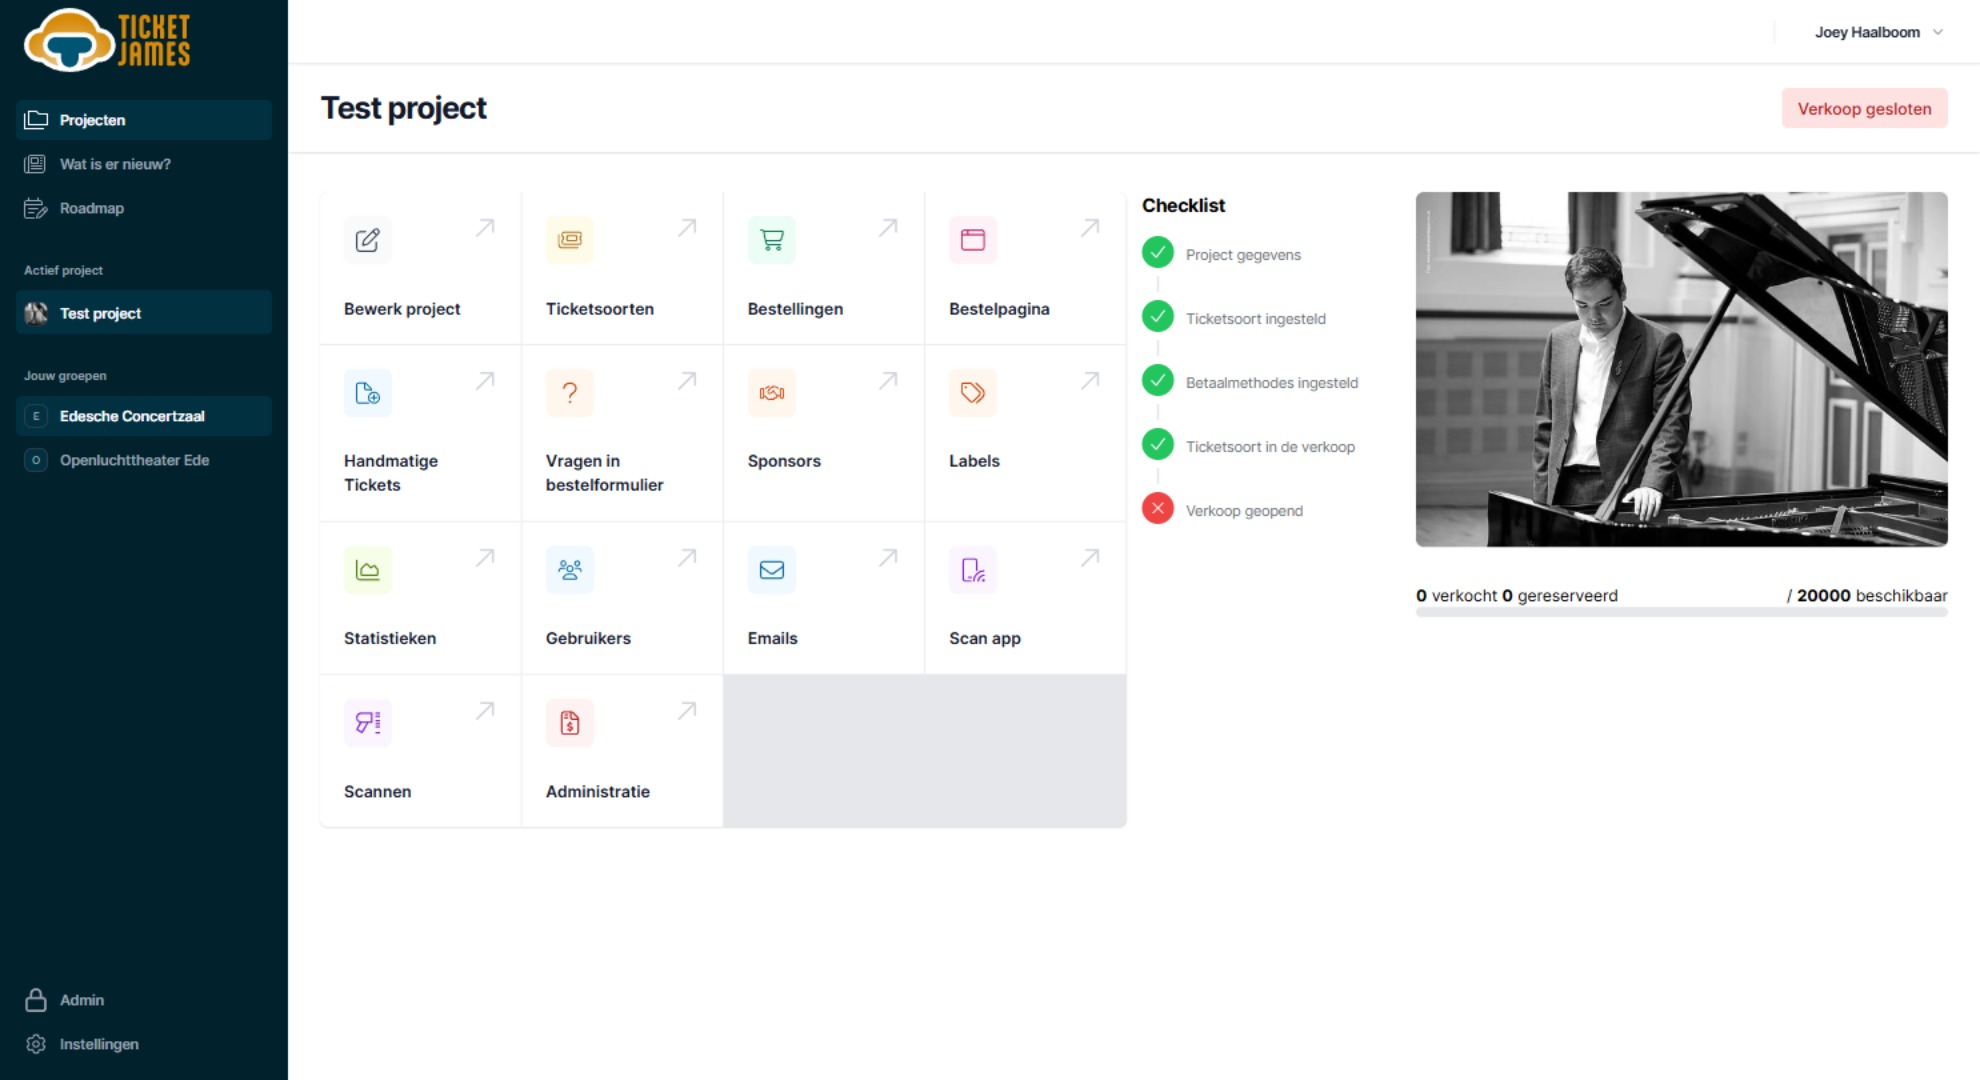Click the Test project page heading
The height and width of the screenshot is (1080, 1980).
tap(403, 108)
